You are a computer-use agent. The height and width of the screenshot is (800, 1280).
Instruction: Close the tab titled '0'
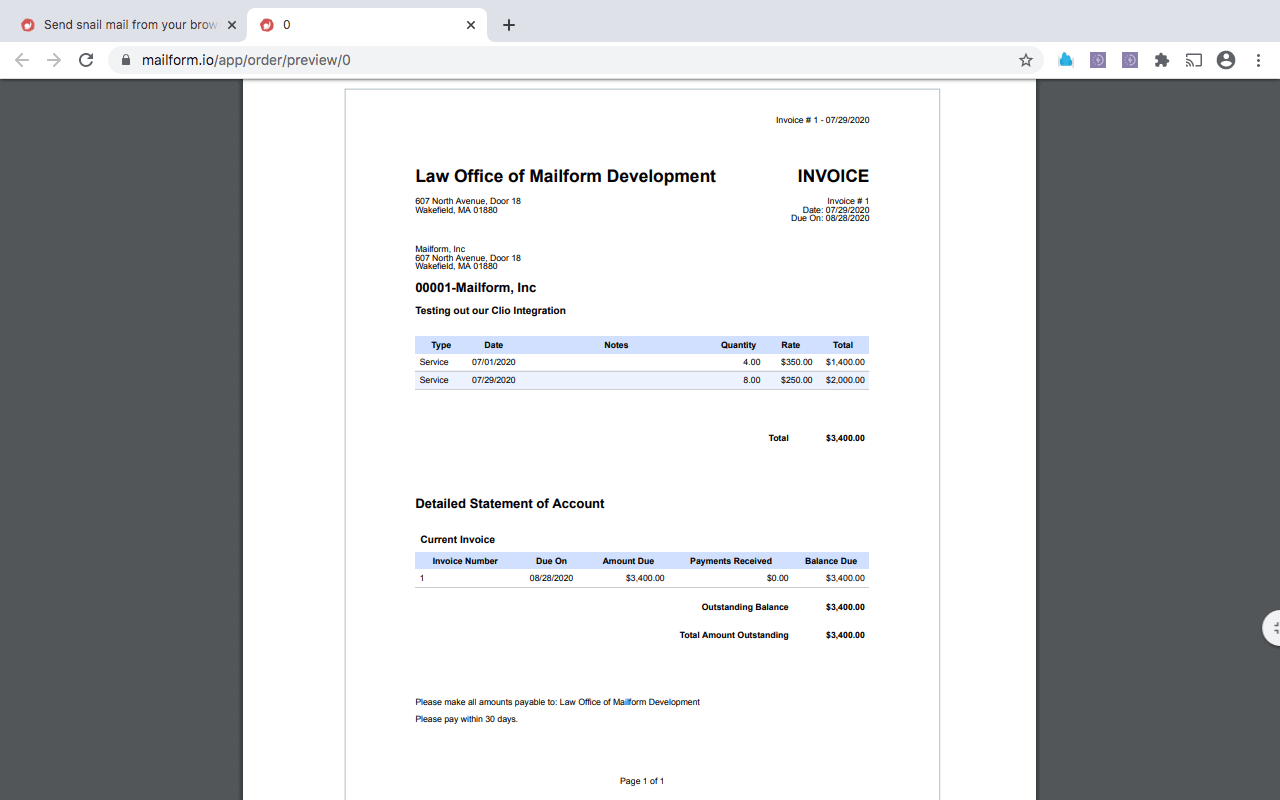pyautogui.click(x=471, y=25)
